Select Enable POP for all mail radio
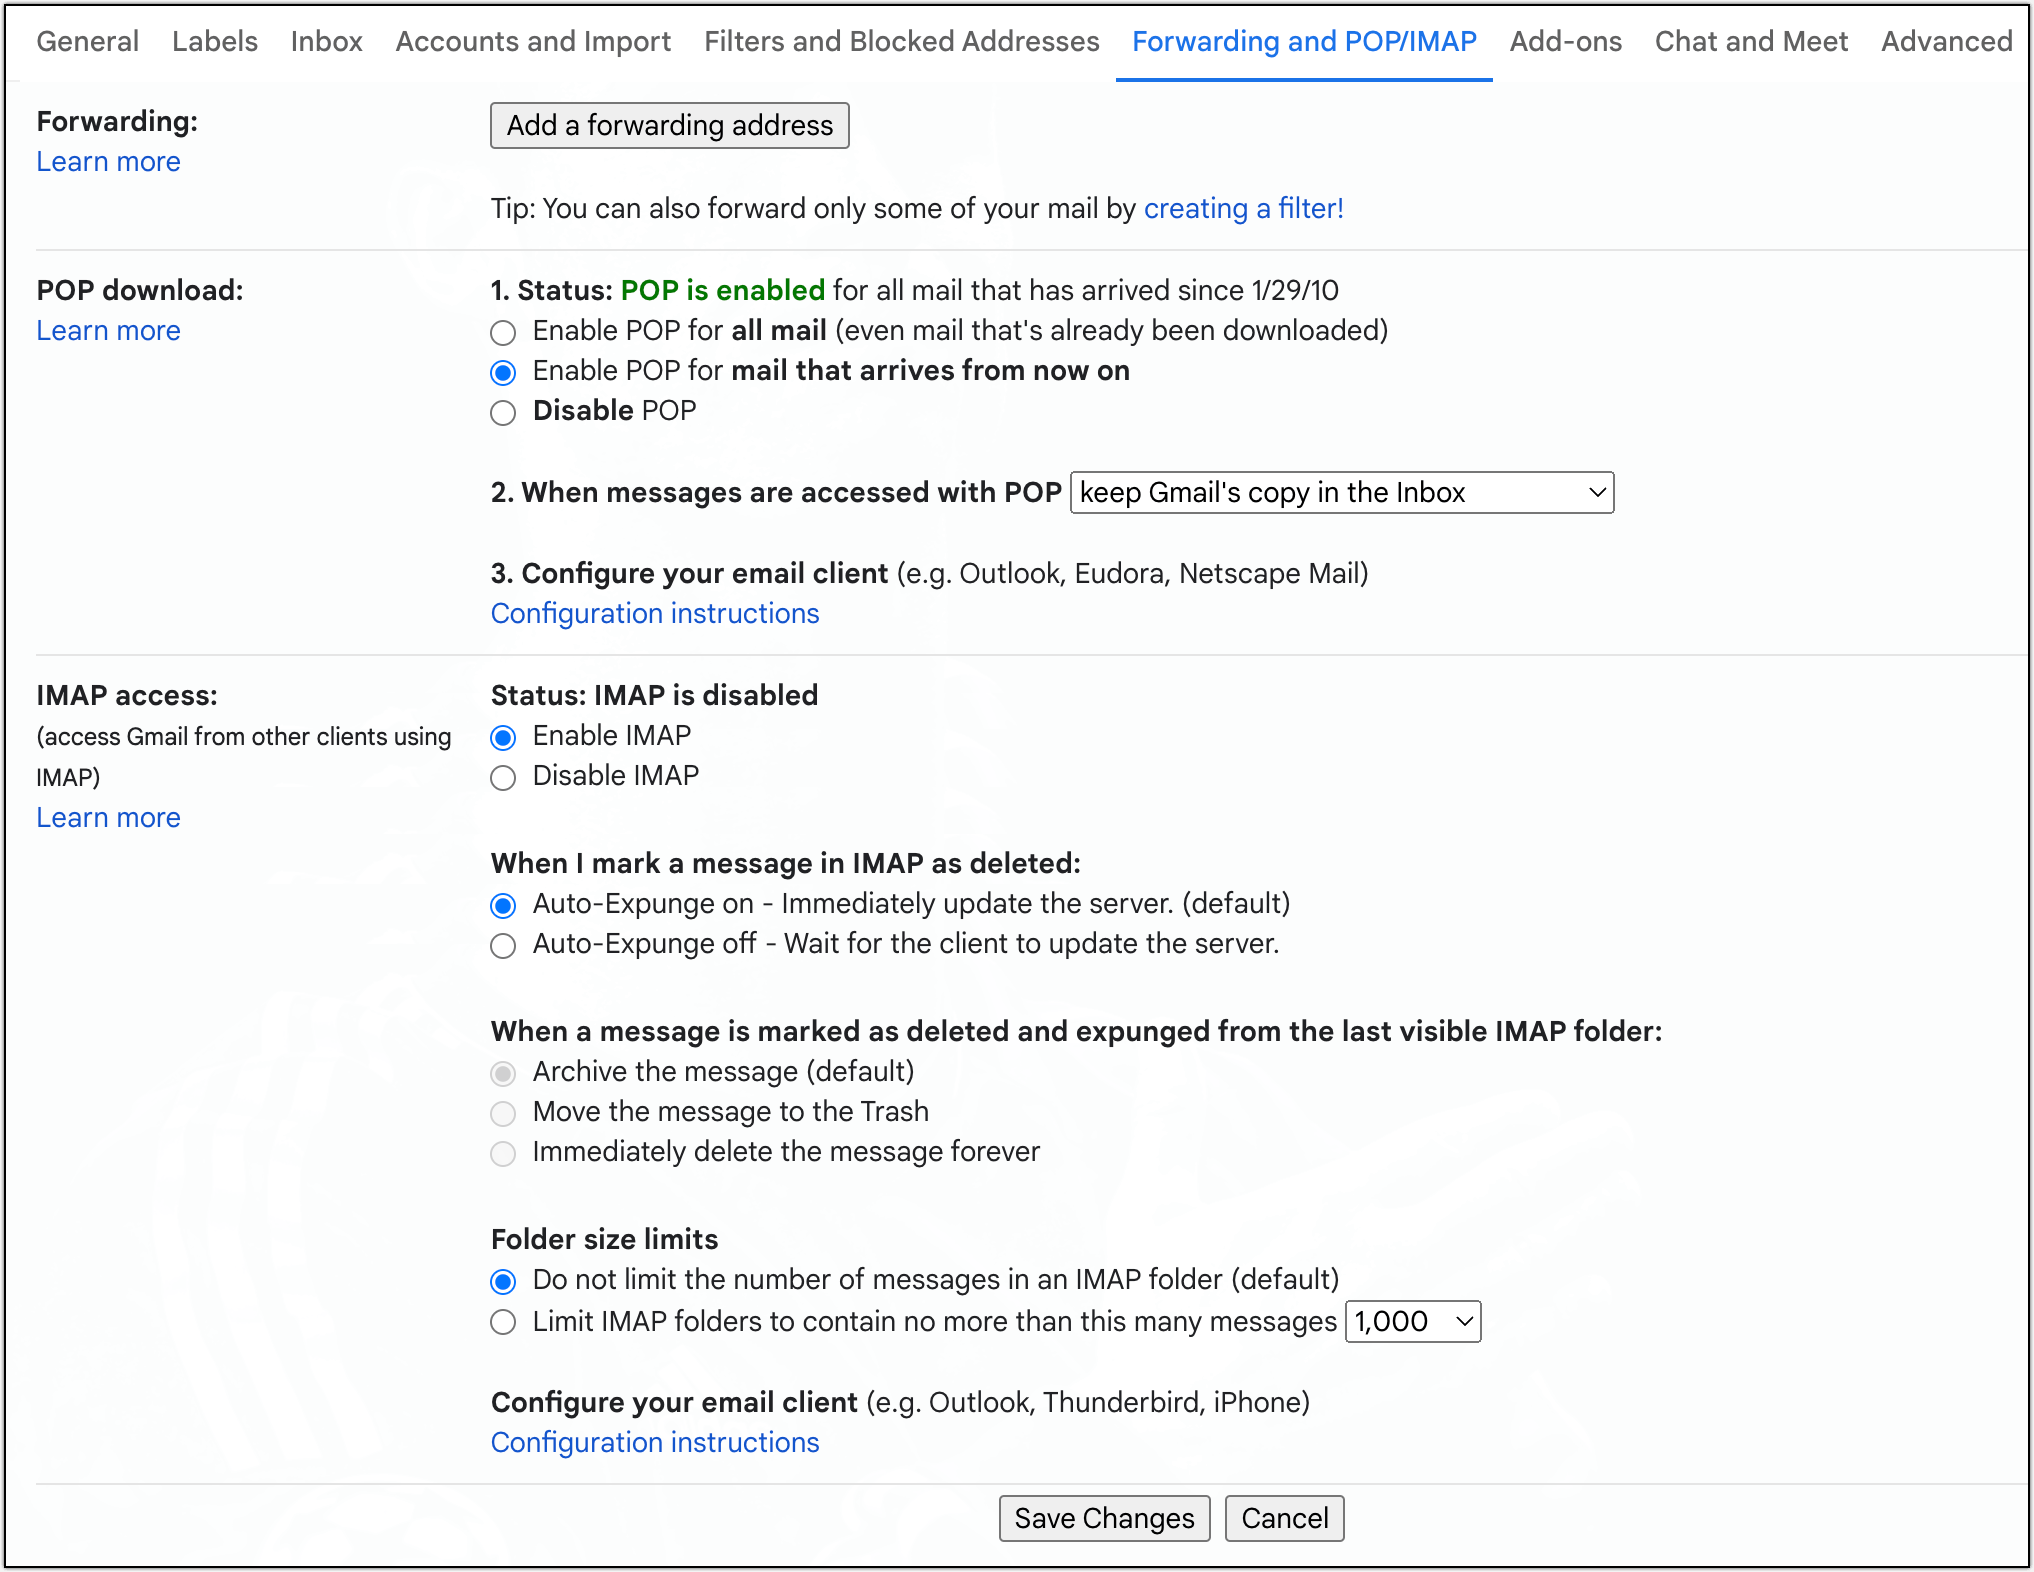This screenshot has height=1572, width=2034. click(503, 332)
